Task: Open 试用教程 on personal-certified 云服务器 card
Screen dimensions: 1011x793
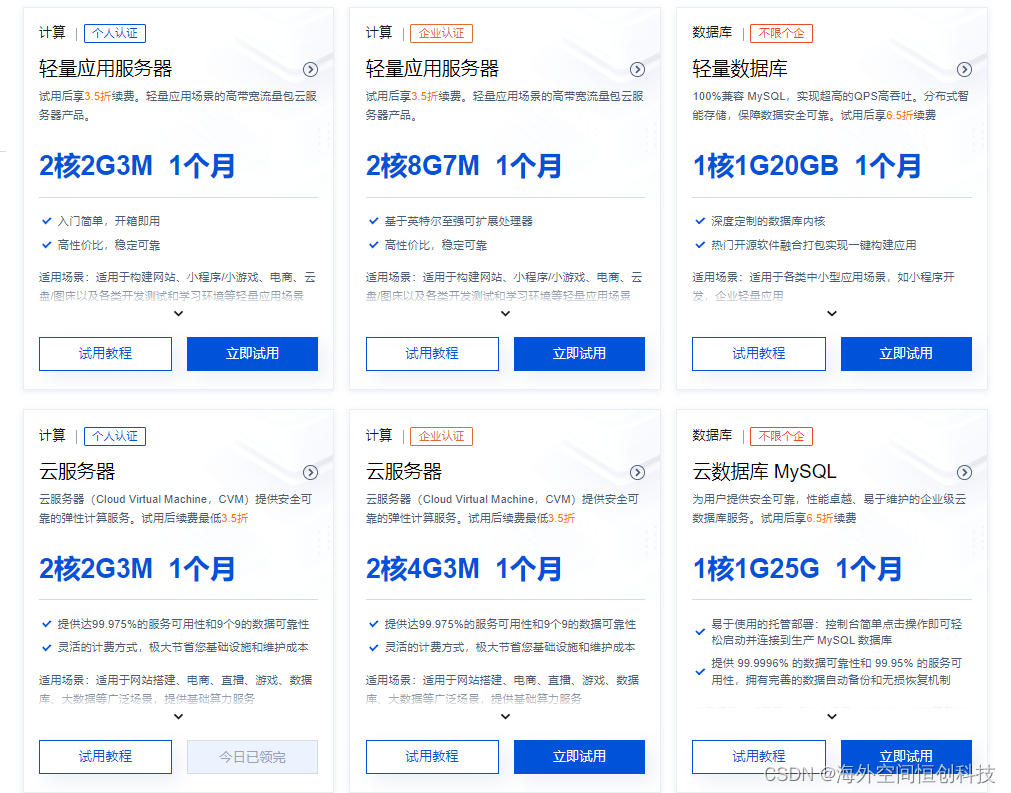Action: [105, 756]
